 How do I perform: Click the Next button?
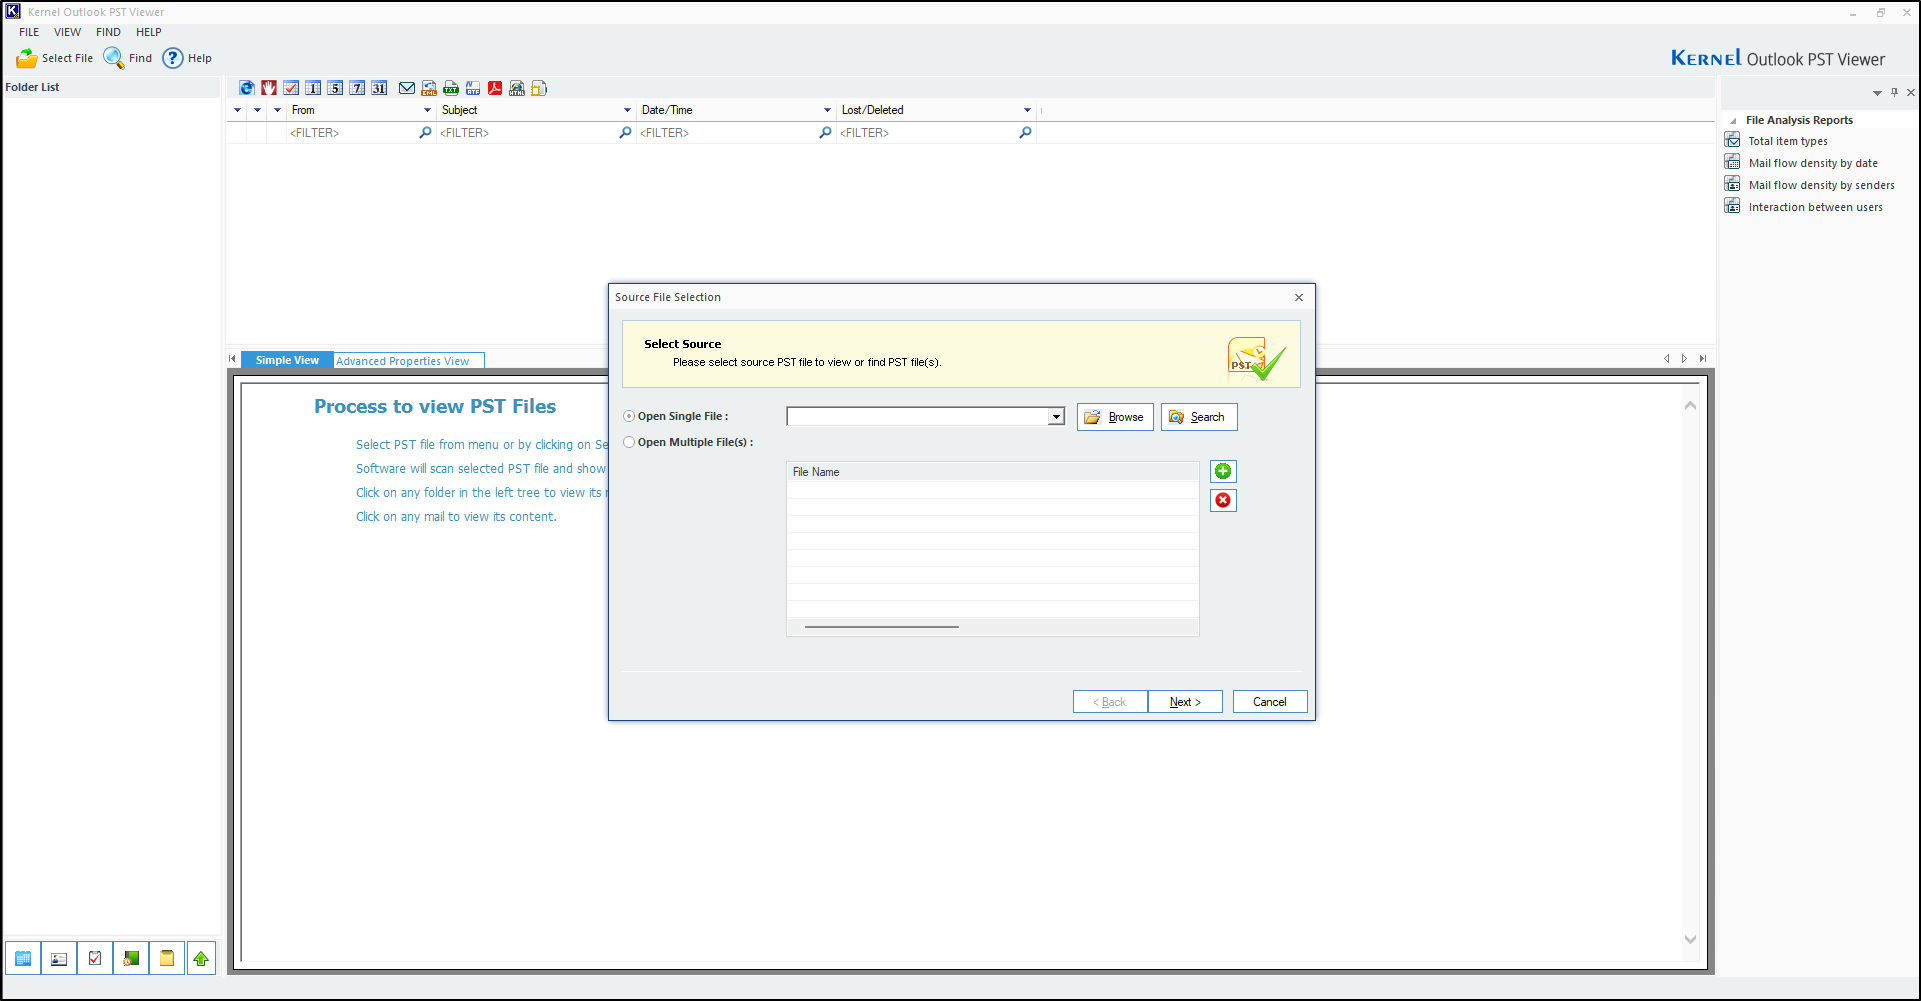pyautogui.click(x=1185, y=702)
